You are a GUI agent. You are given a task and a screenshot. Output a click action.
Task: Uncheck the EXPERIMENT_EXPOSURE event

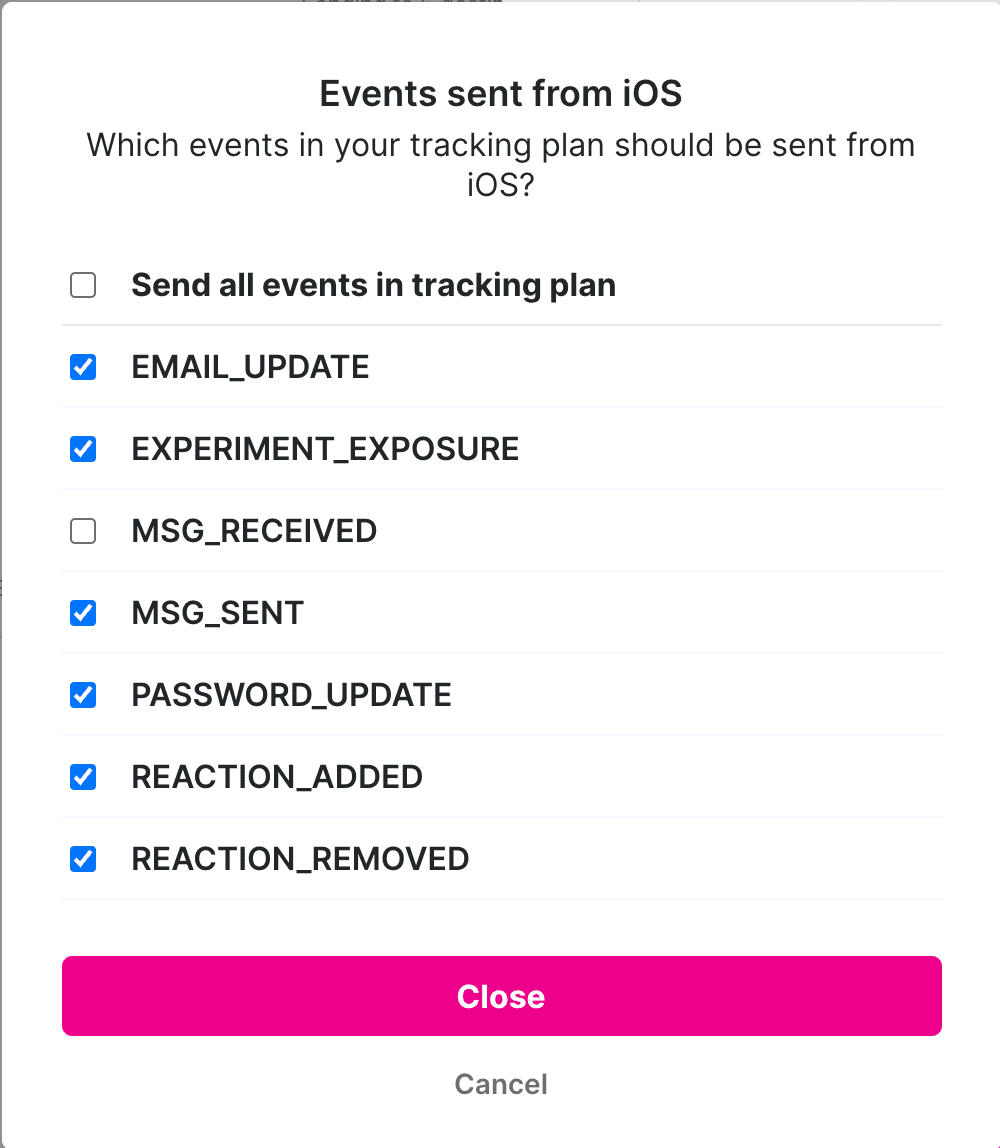83,449
